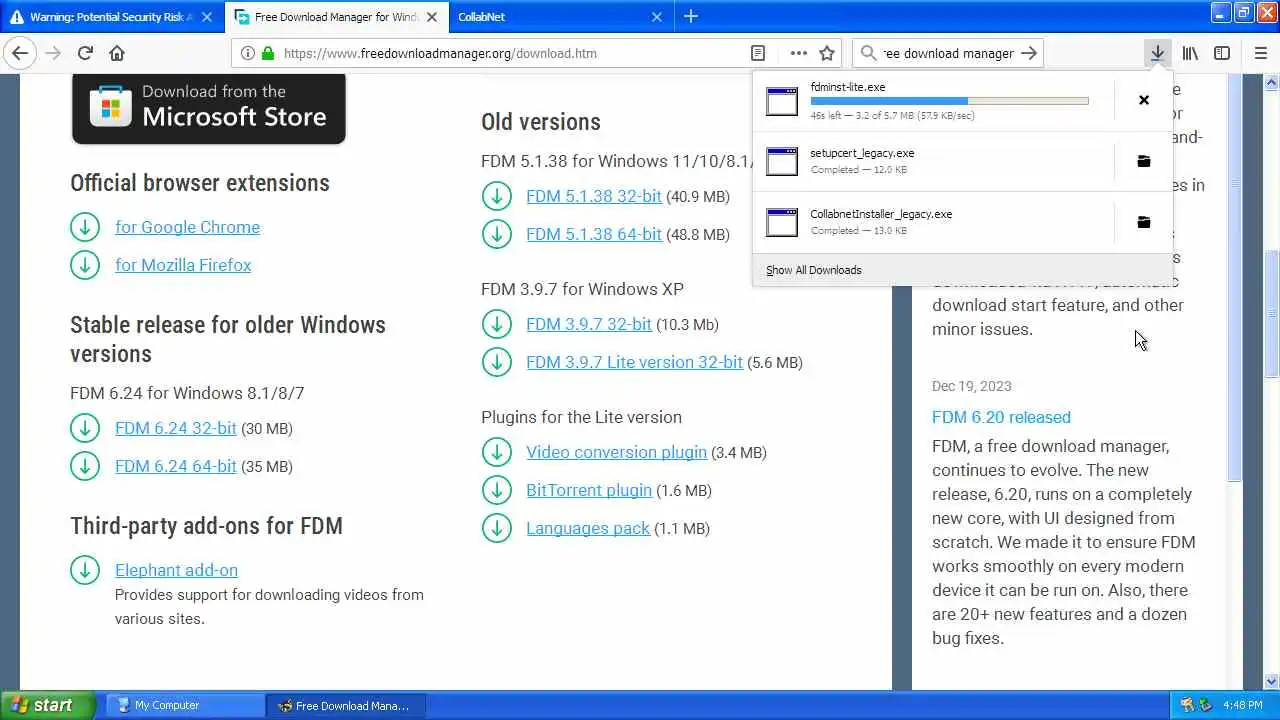The height and width of the screenshot is (720, 1280).
Task: Open a new browser tab
Action: tap(691, 16)
